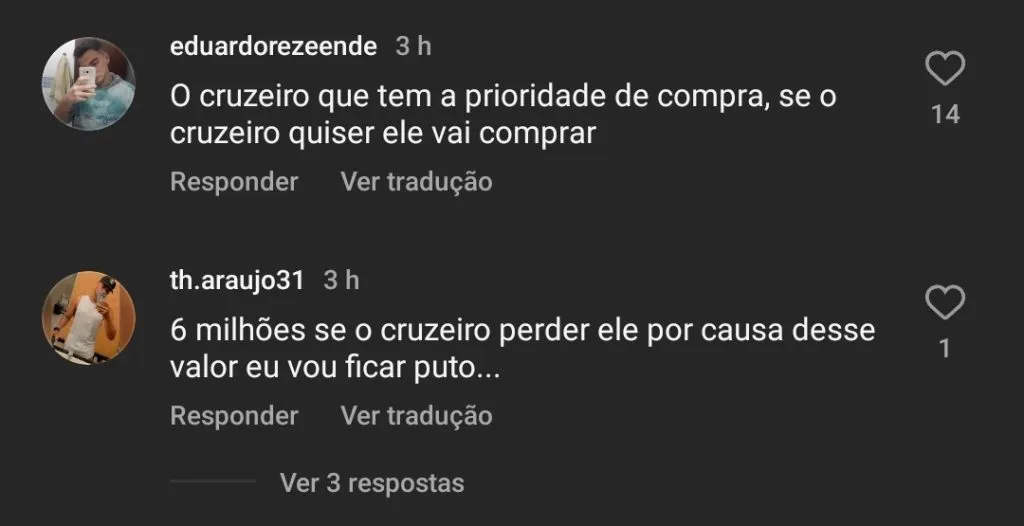
Task: Select the comment starting 'O cruzeiro que tem'
Action: [503, 115]
